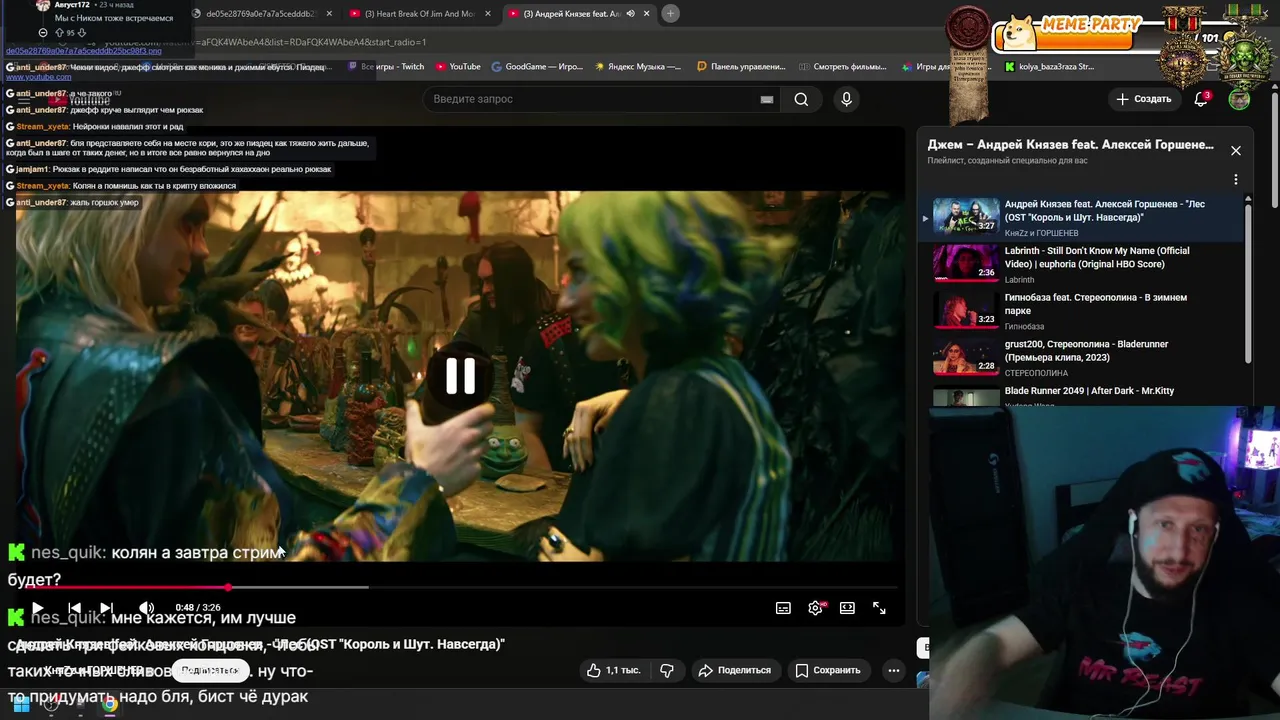Switch the video to fullscreen
This screenshot has height=720, width=1280.
pyautogui.click(x=879, y=608)
